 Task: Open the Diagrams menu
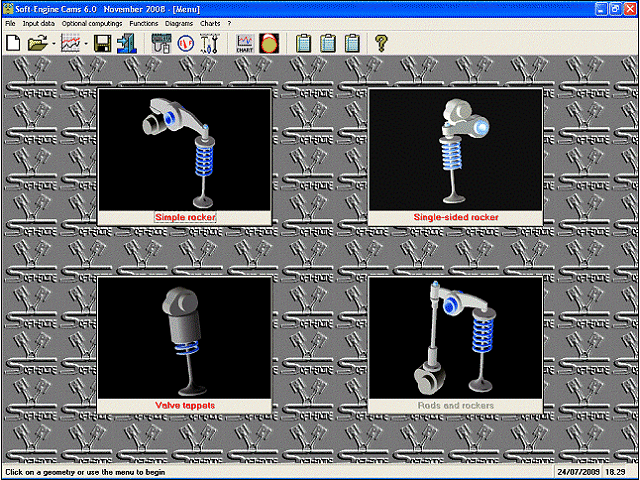click(x=179, y=24)
